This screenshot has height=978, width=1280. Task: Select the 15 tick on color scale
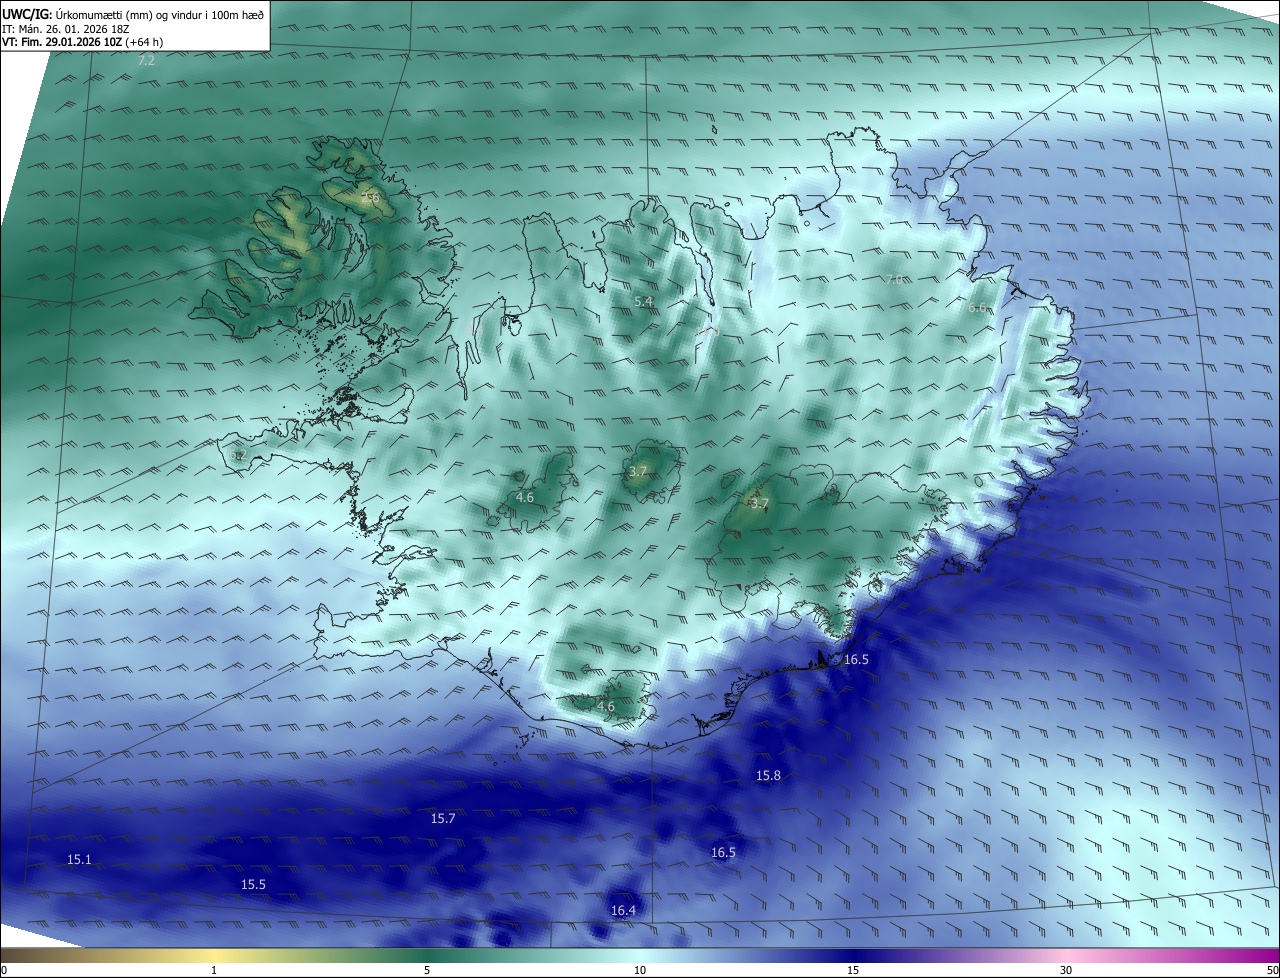point(853,970)
